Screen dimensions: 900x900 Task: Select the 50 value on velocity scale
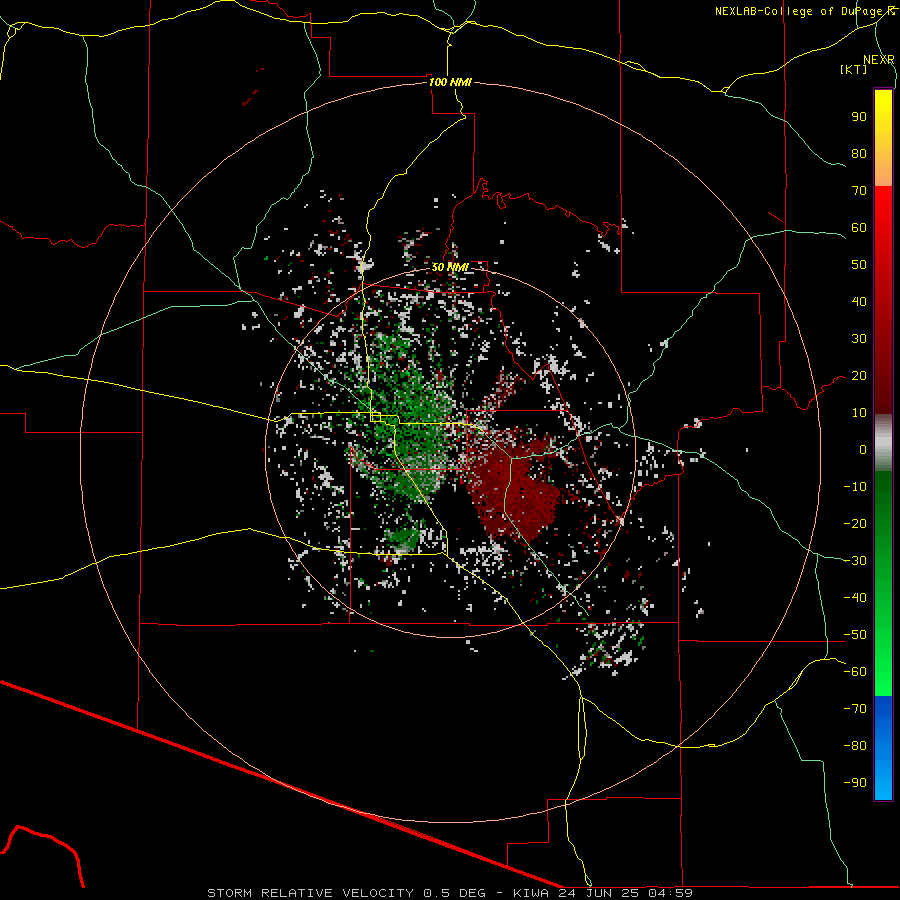tap(859, 265)
